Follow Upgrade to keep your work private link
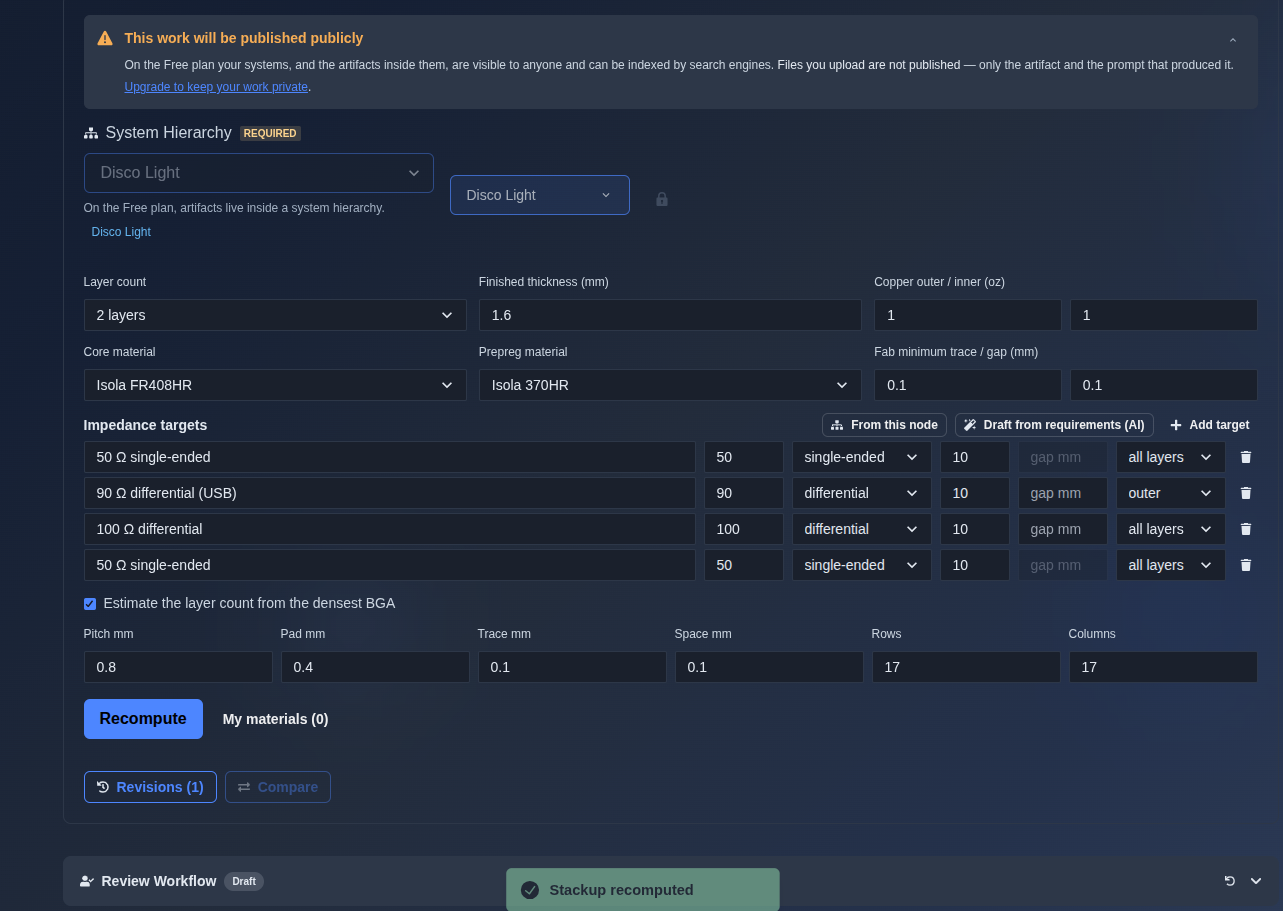Screen dimensions: 1283x911 216,87
